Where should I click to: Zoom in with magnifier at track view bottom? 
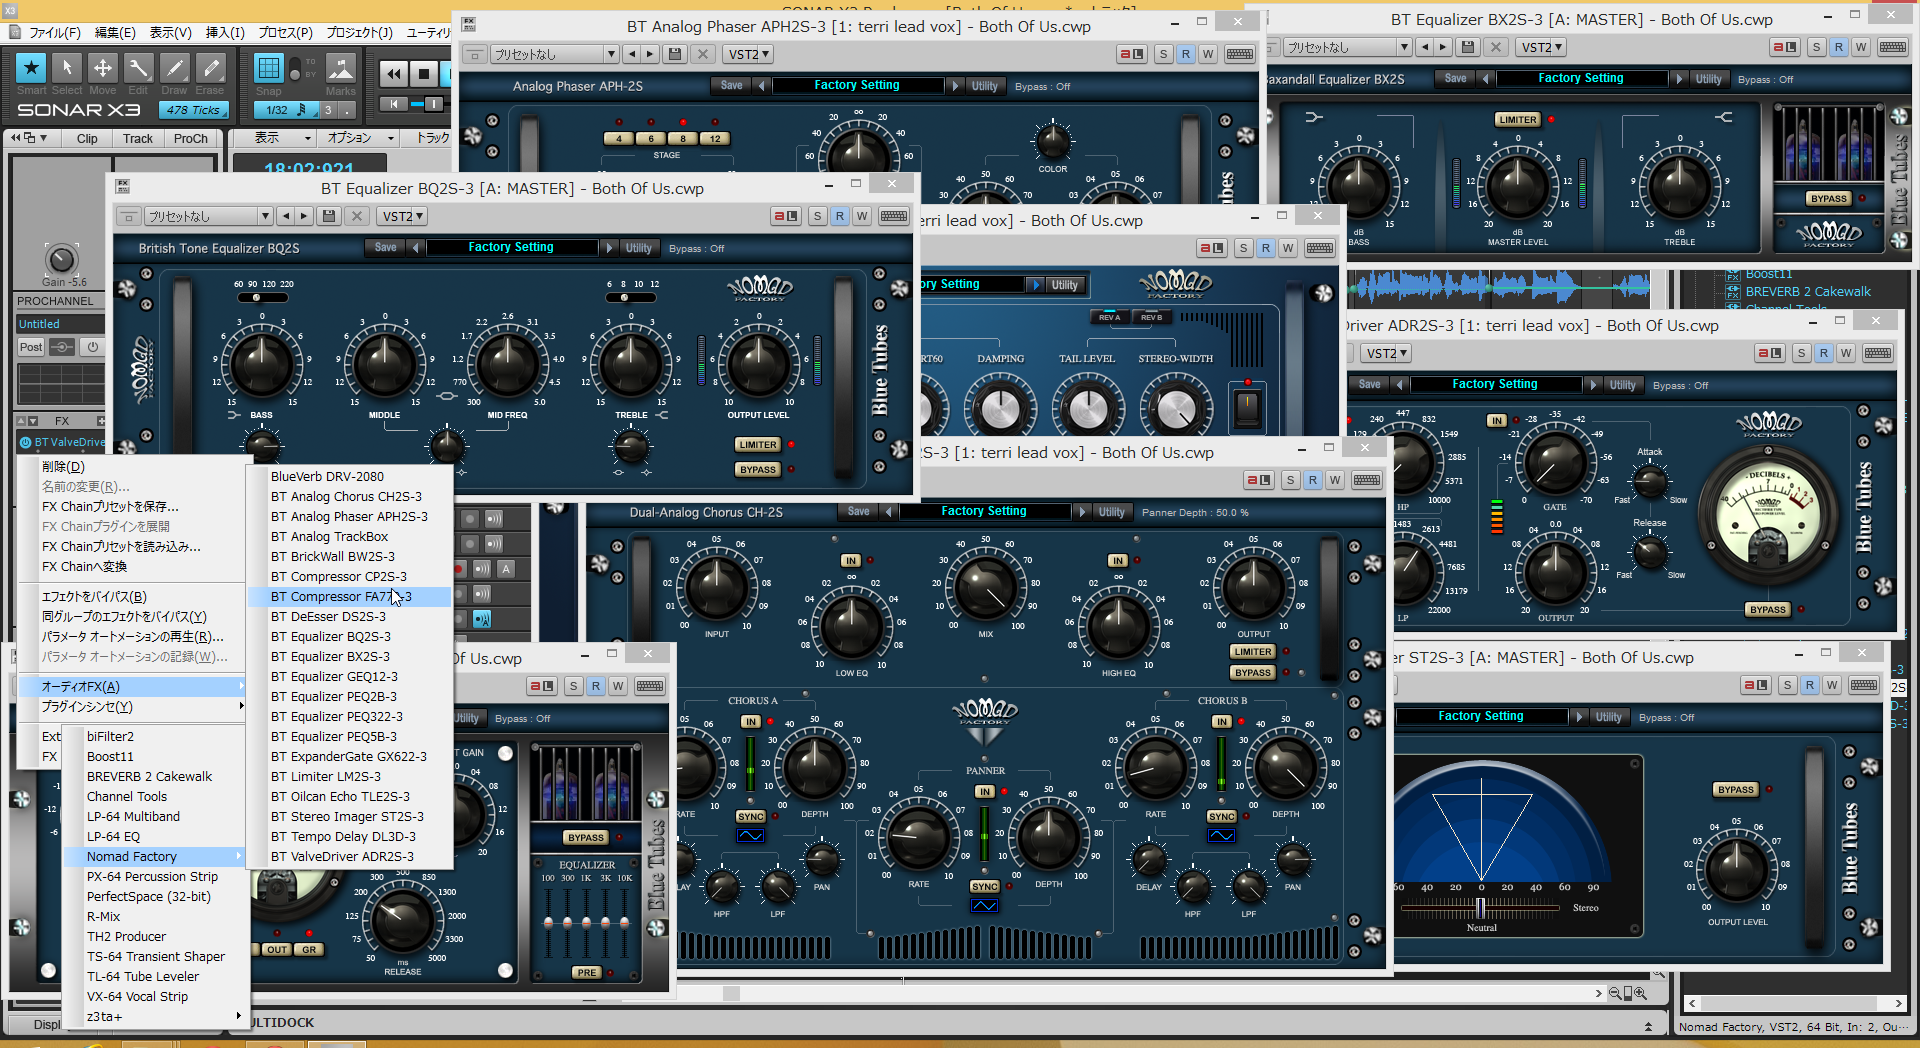click(1640, 993)
